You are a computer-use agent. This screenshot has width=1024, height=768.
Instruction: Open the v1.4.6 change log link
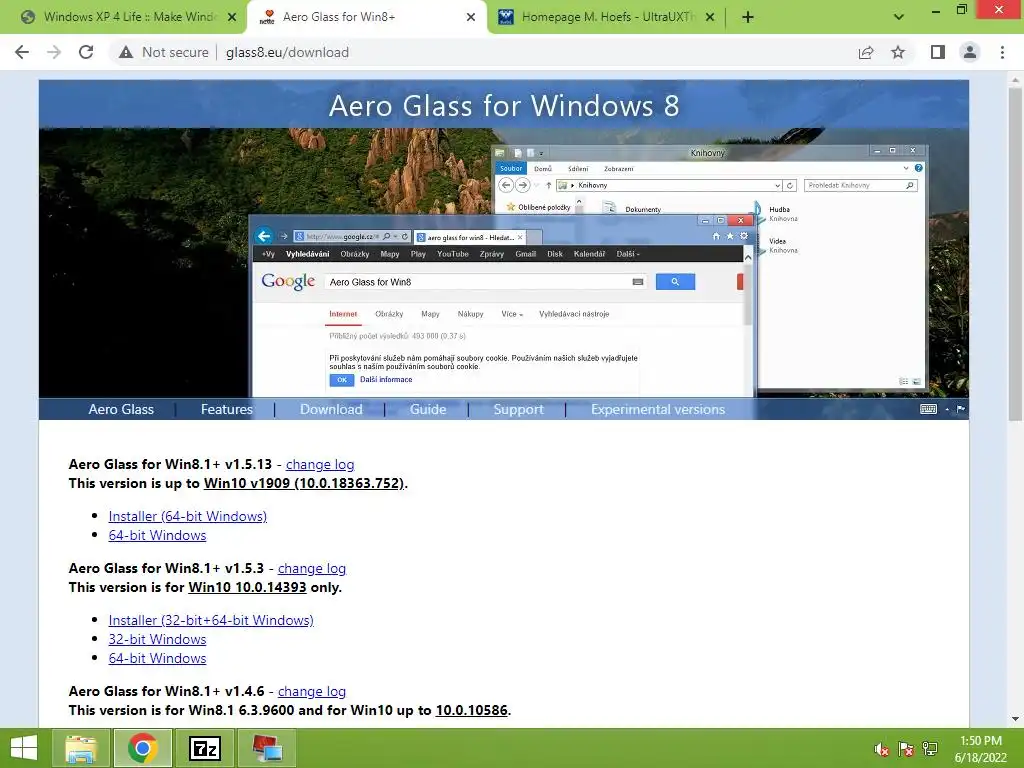(312, 691)
